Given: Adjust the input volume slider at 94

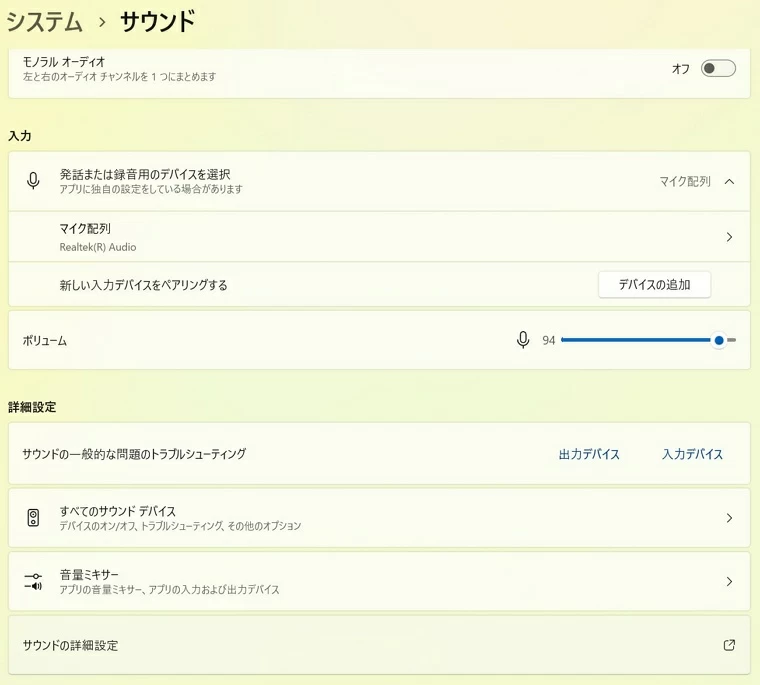Looking at the screenshot, I should 649,340.
